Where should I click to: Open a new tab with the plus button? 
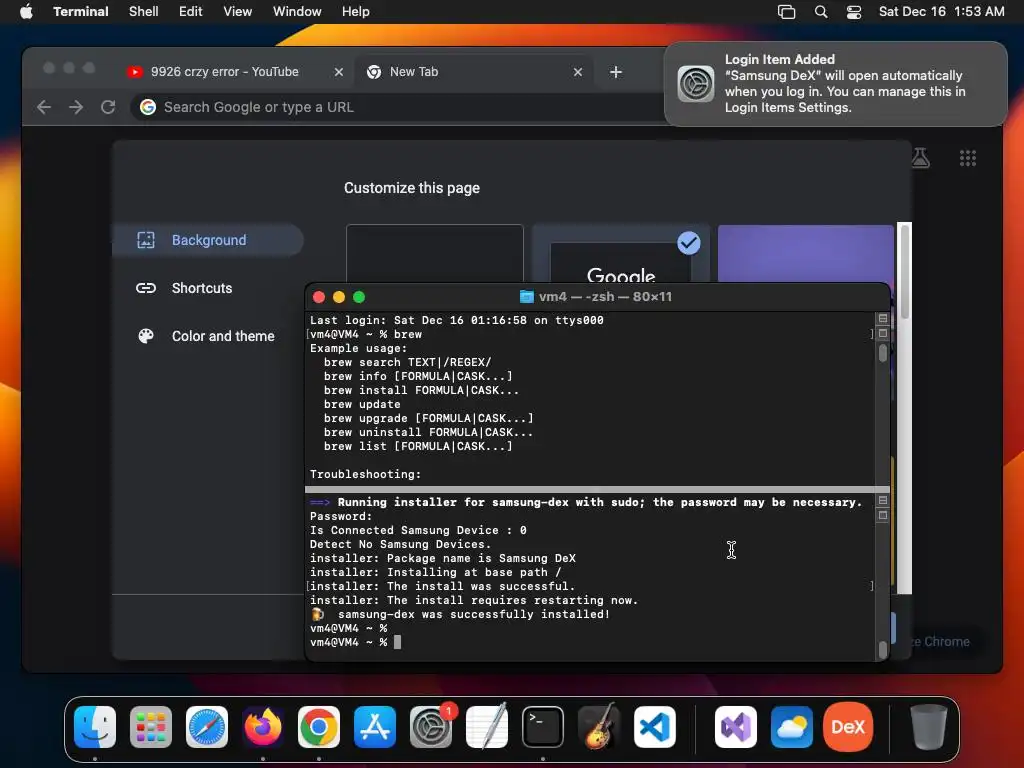pos(616,72)
